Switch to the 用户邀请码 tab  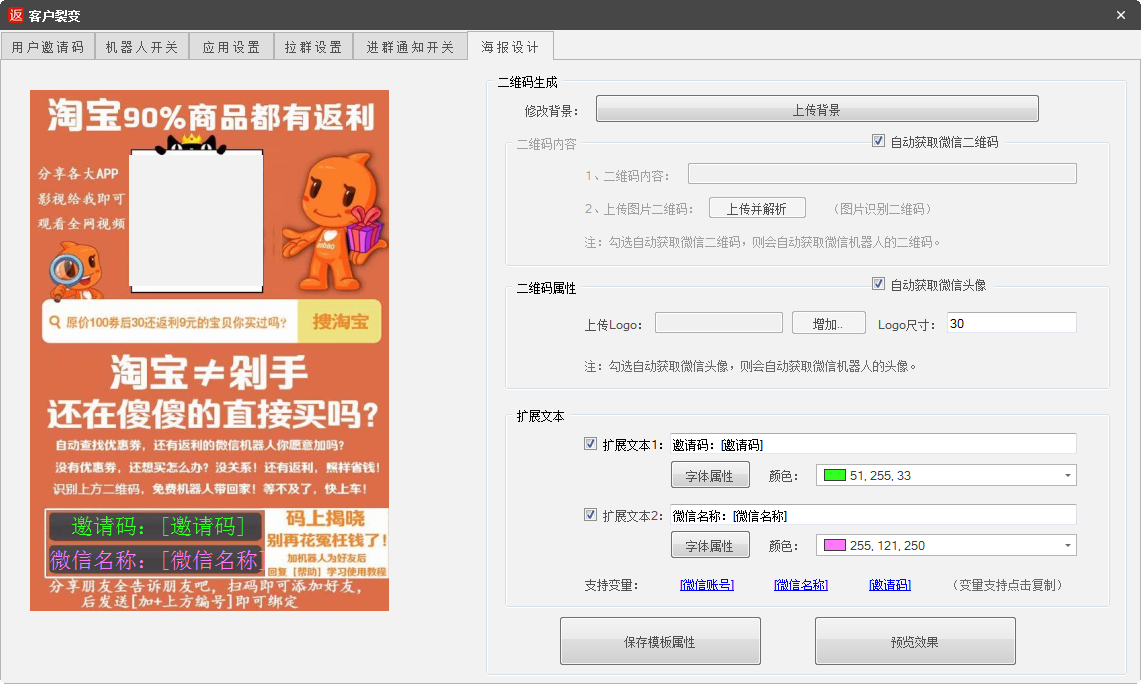coord(48,47)
